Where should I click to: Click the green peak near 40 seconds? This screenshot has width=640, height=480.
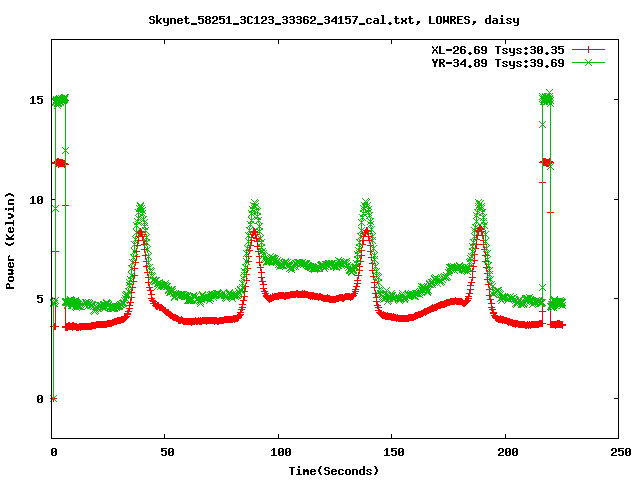point(141,207)
